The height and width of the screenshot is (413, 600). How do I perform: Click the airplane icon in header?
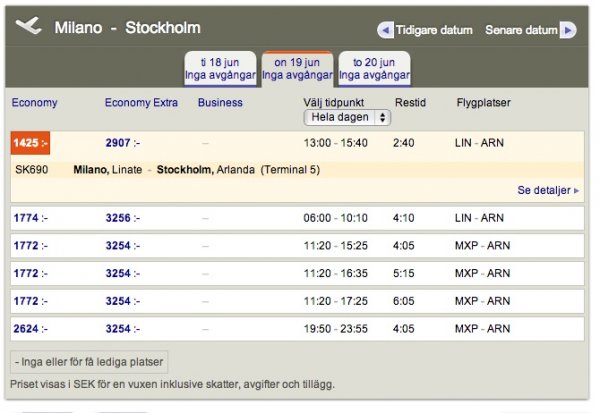(x=30, y=27)
